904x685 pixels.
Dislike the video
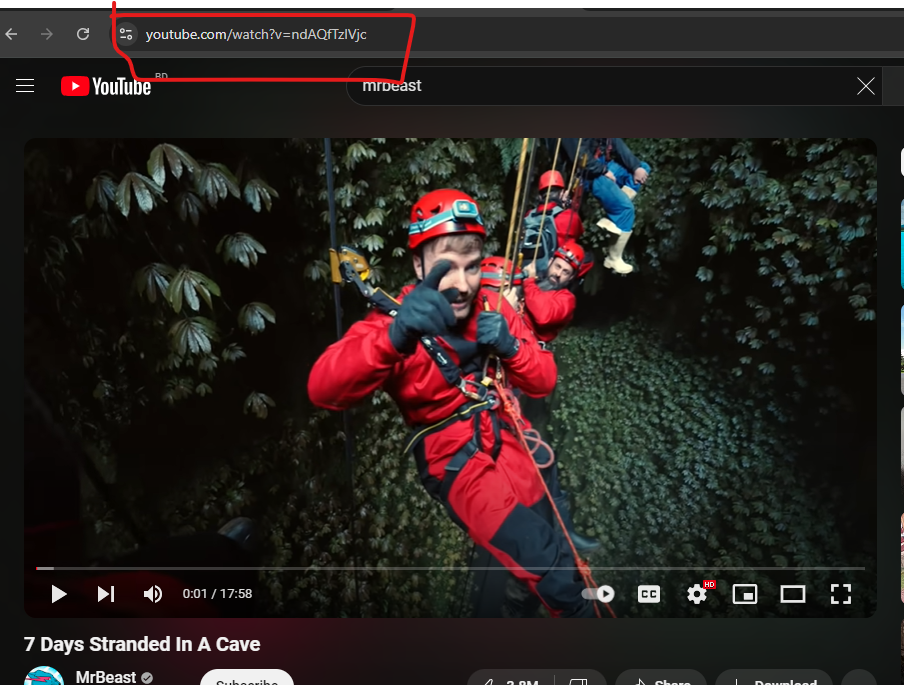coord(579,679)
